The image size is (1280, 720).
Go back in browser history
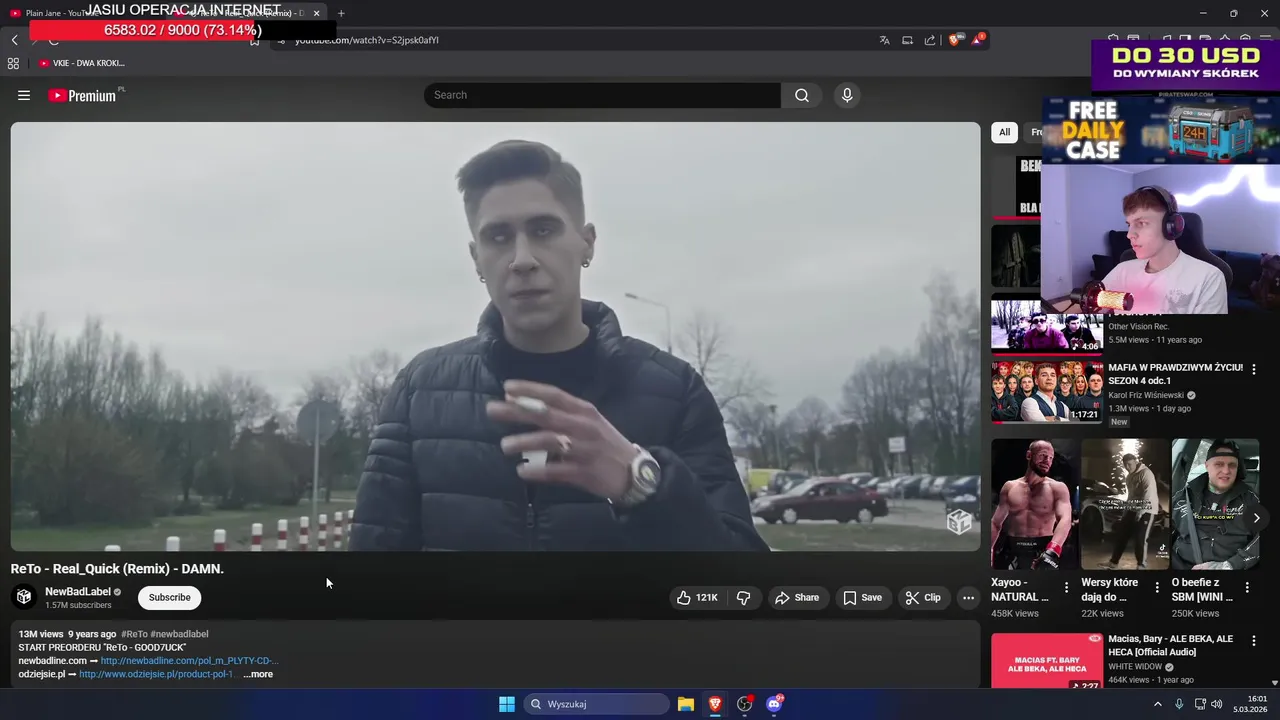click(14, 40)
